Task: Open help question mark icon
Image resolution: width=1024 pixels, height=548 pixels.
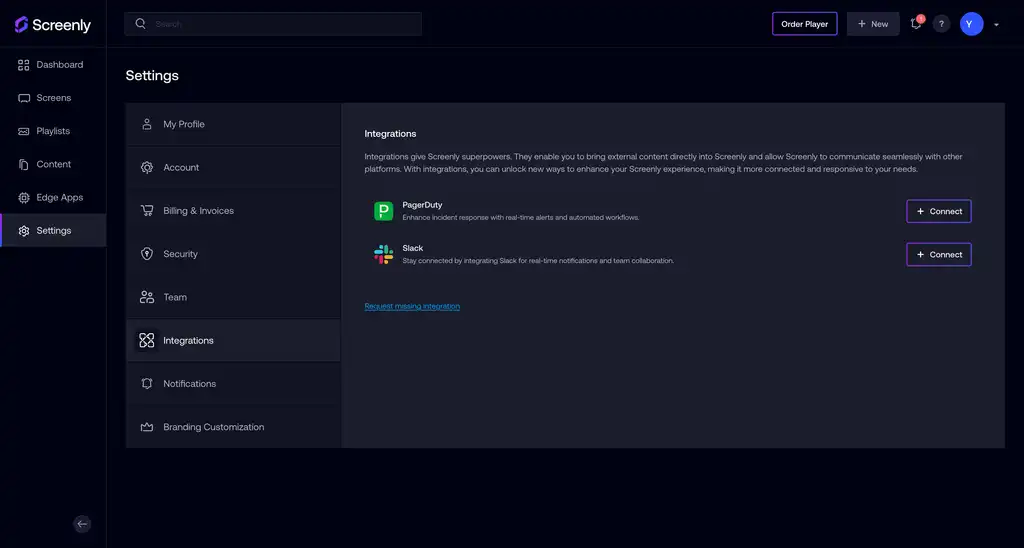Action: (x=941, y=24)
